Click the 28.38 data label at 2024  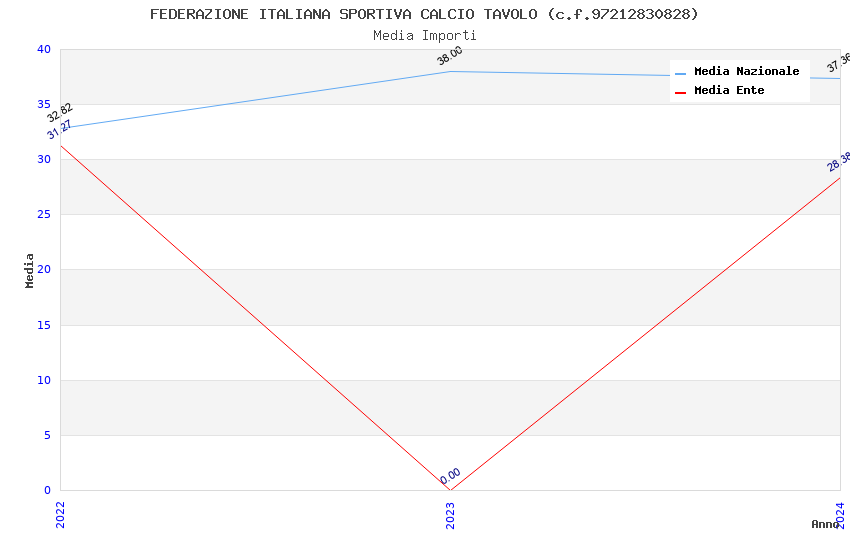(x=839, y=162)
